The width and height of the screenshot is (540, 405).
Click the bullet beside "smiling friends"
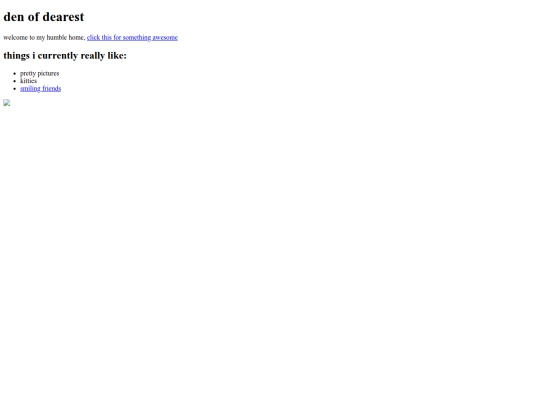click(x=14, y=89)
